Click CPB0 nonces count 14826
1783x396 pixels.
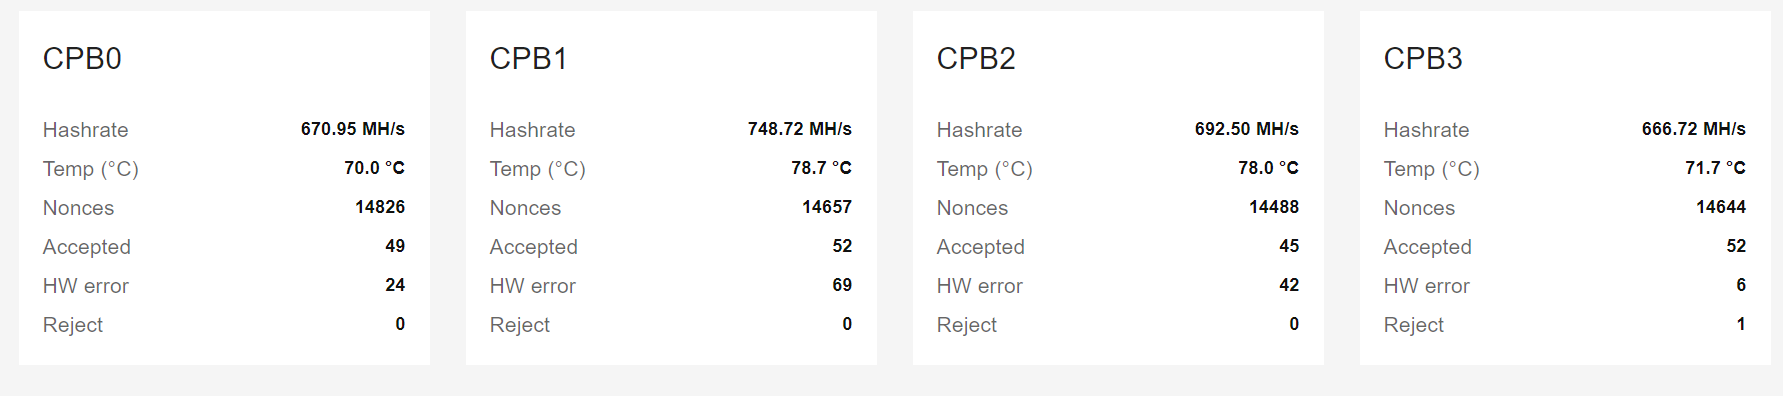point(380,207)
